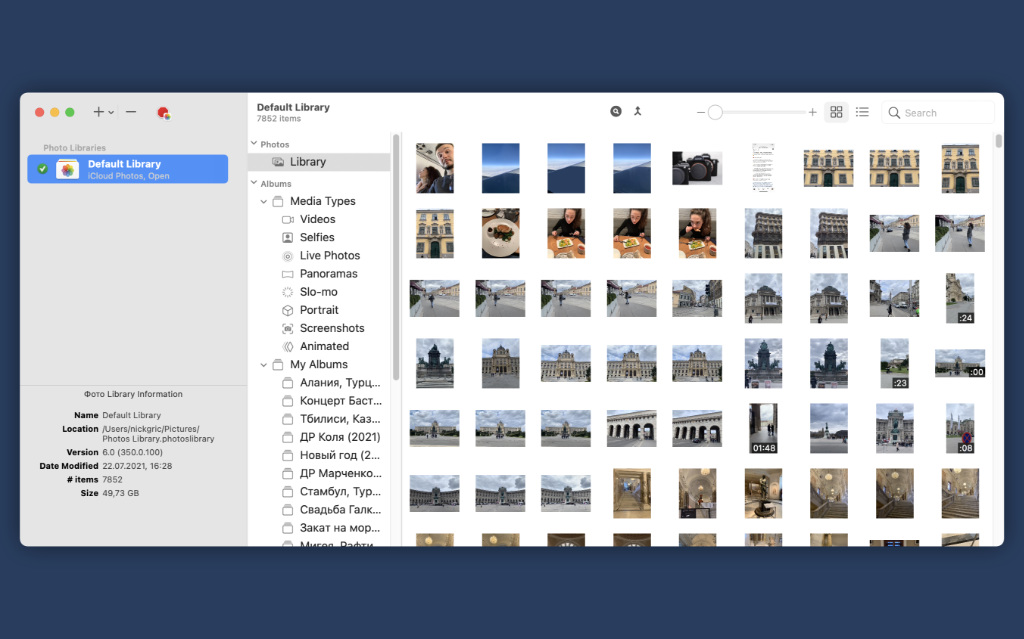The height and width of the screenshot is (639, 1024).
Task: Open the Screenshots album
Action: [x=332, y=328]
